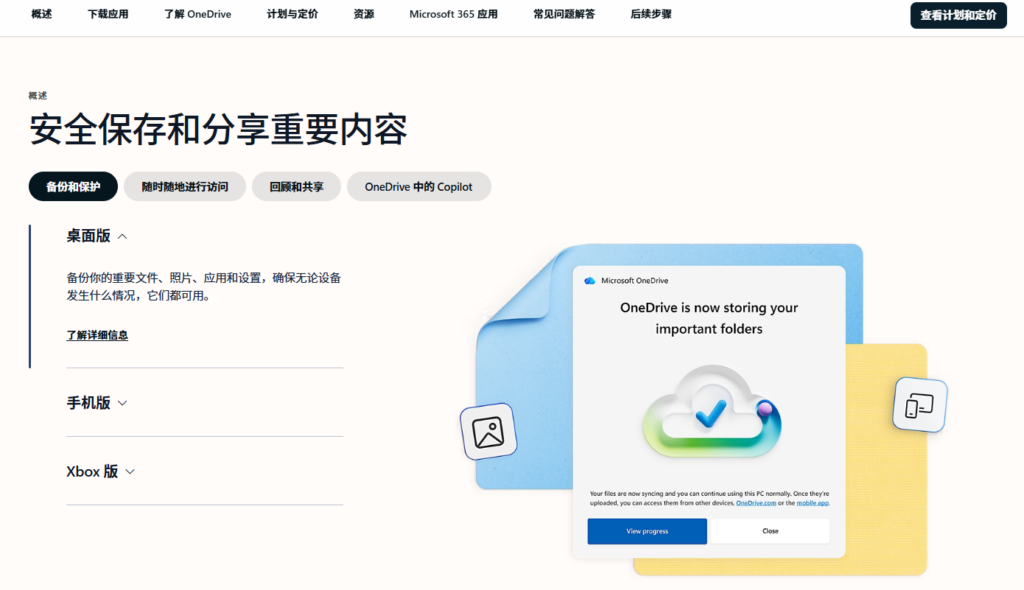Open Microsoft 365 应用 nav item
Screen dimensions: 1024x590
point(453,14)
